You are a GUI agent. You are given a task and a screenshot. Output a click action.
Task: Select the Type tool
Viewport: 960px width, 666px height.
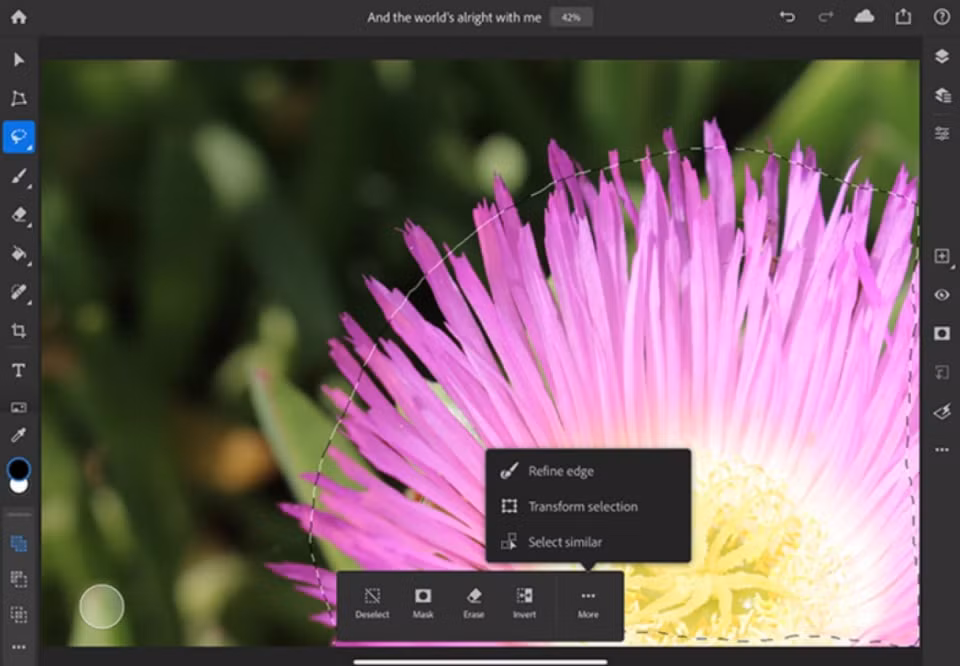[19, 370]
